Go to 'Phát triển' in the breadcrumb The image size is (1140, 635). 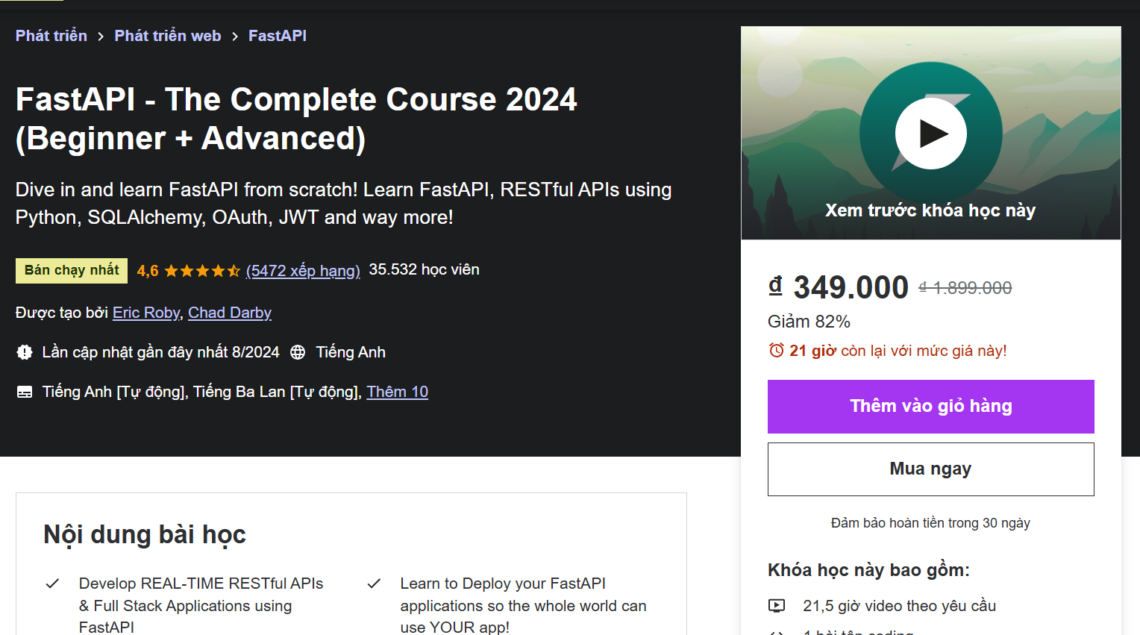point(51,35)
